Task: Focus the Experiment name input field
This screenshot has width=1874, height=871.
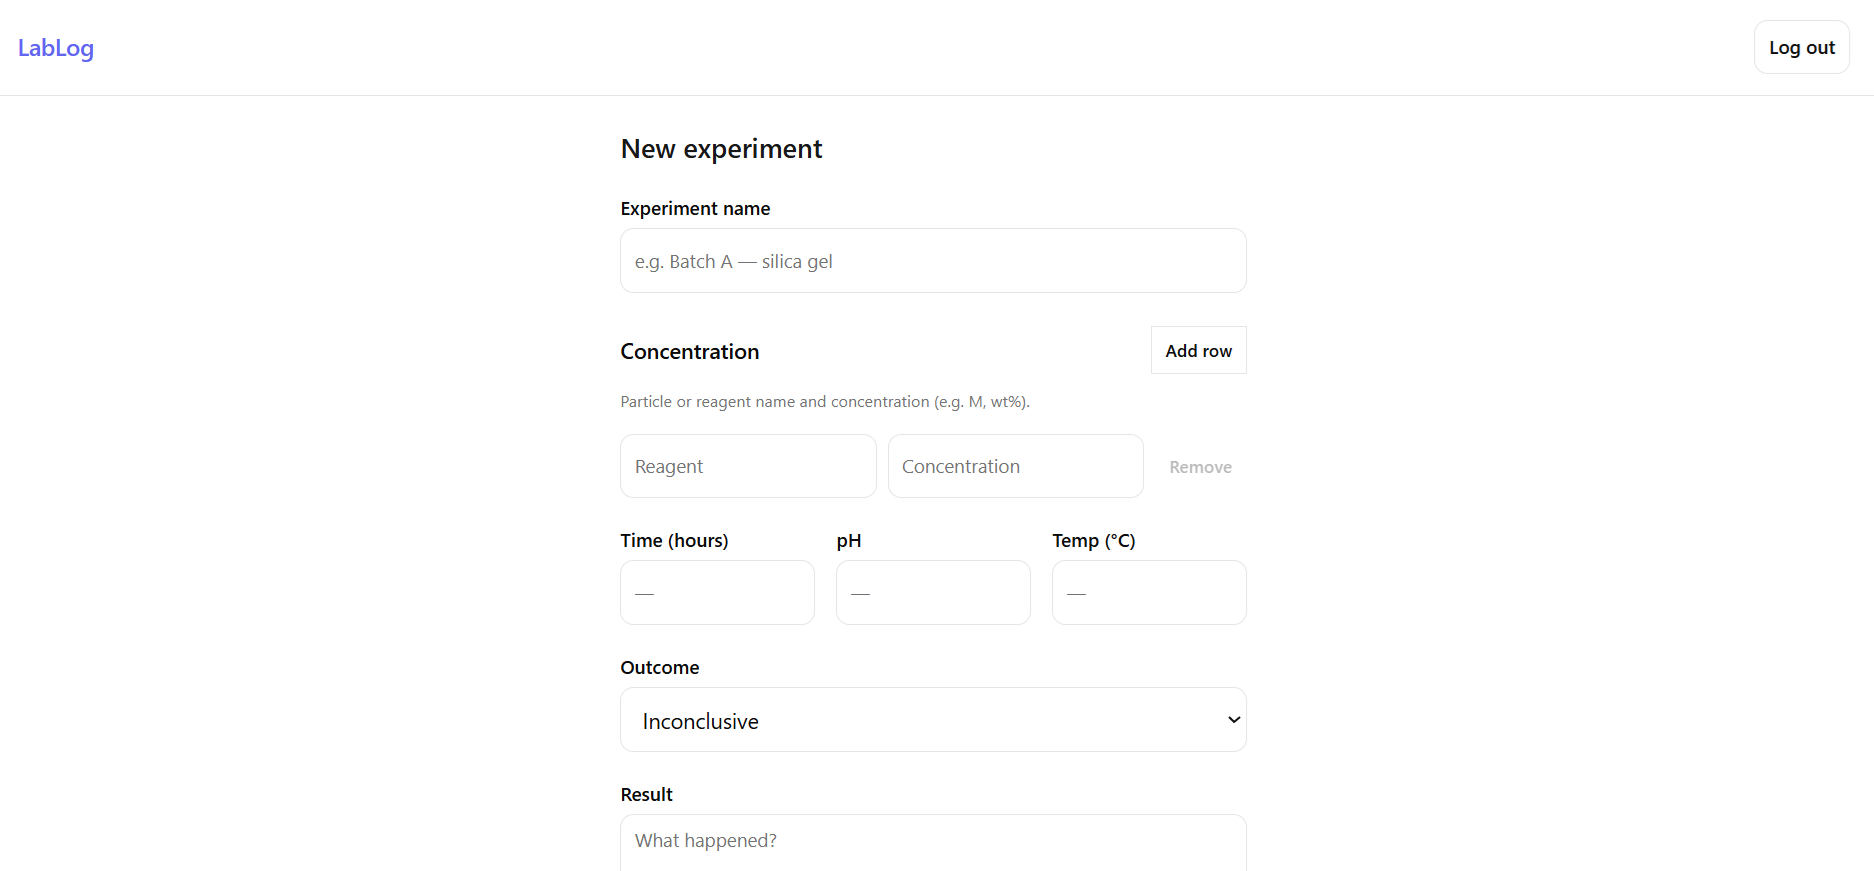Action: (932, 261)
